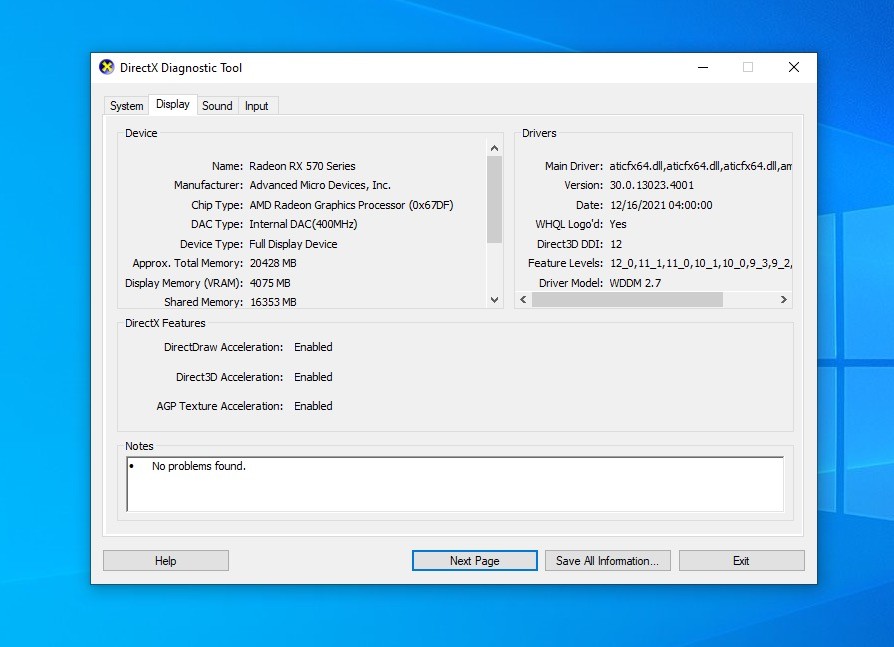The height and width of the screenshot is (647, 894).
Task: Click the Device panel vertical scrollbar thumb
Action: tap(494, 199)
